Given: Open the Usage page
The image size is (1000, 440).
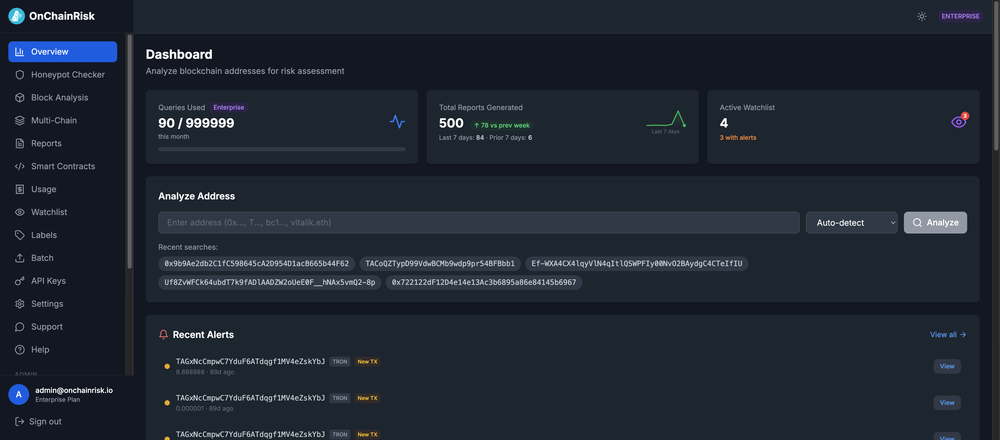Looking at the screenshot, I should coord(62,189).
